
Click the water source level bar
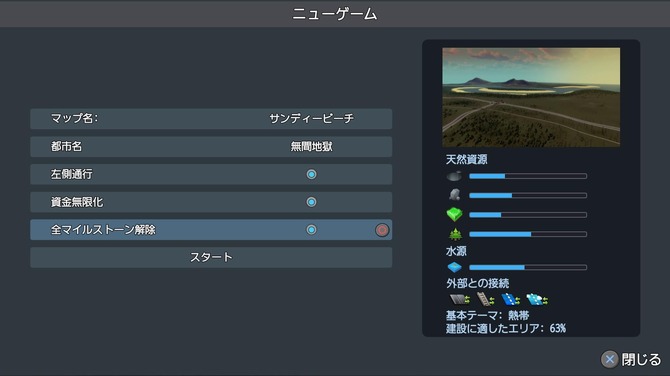[x=528, y=267]
